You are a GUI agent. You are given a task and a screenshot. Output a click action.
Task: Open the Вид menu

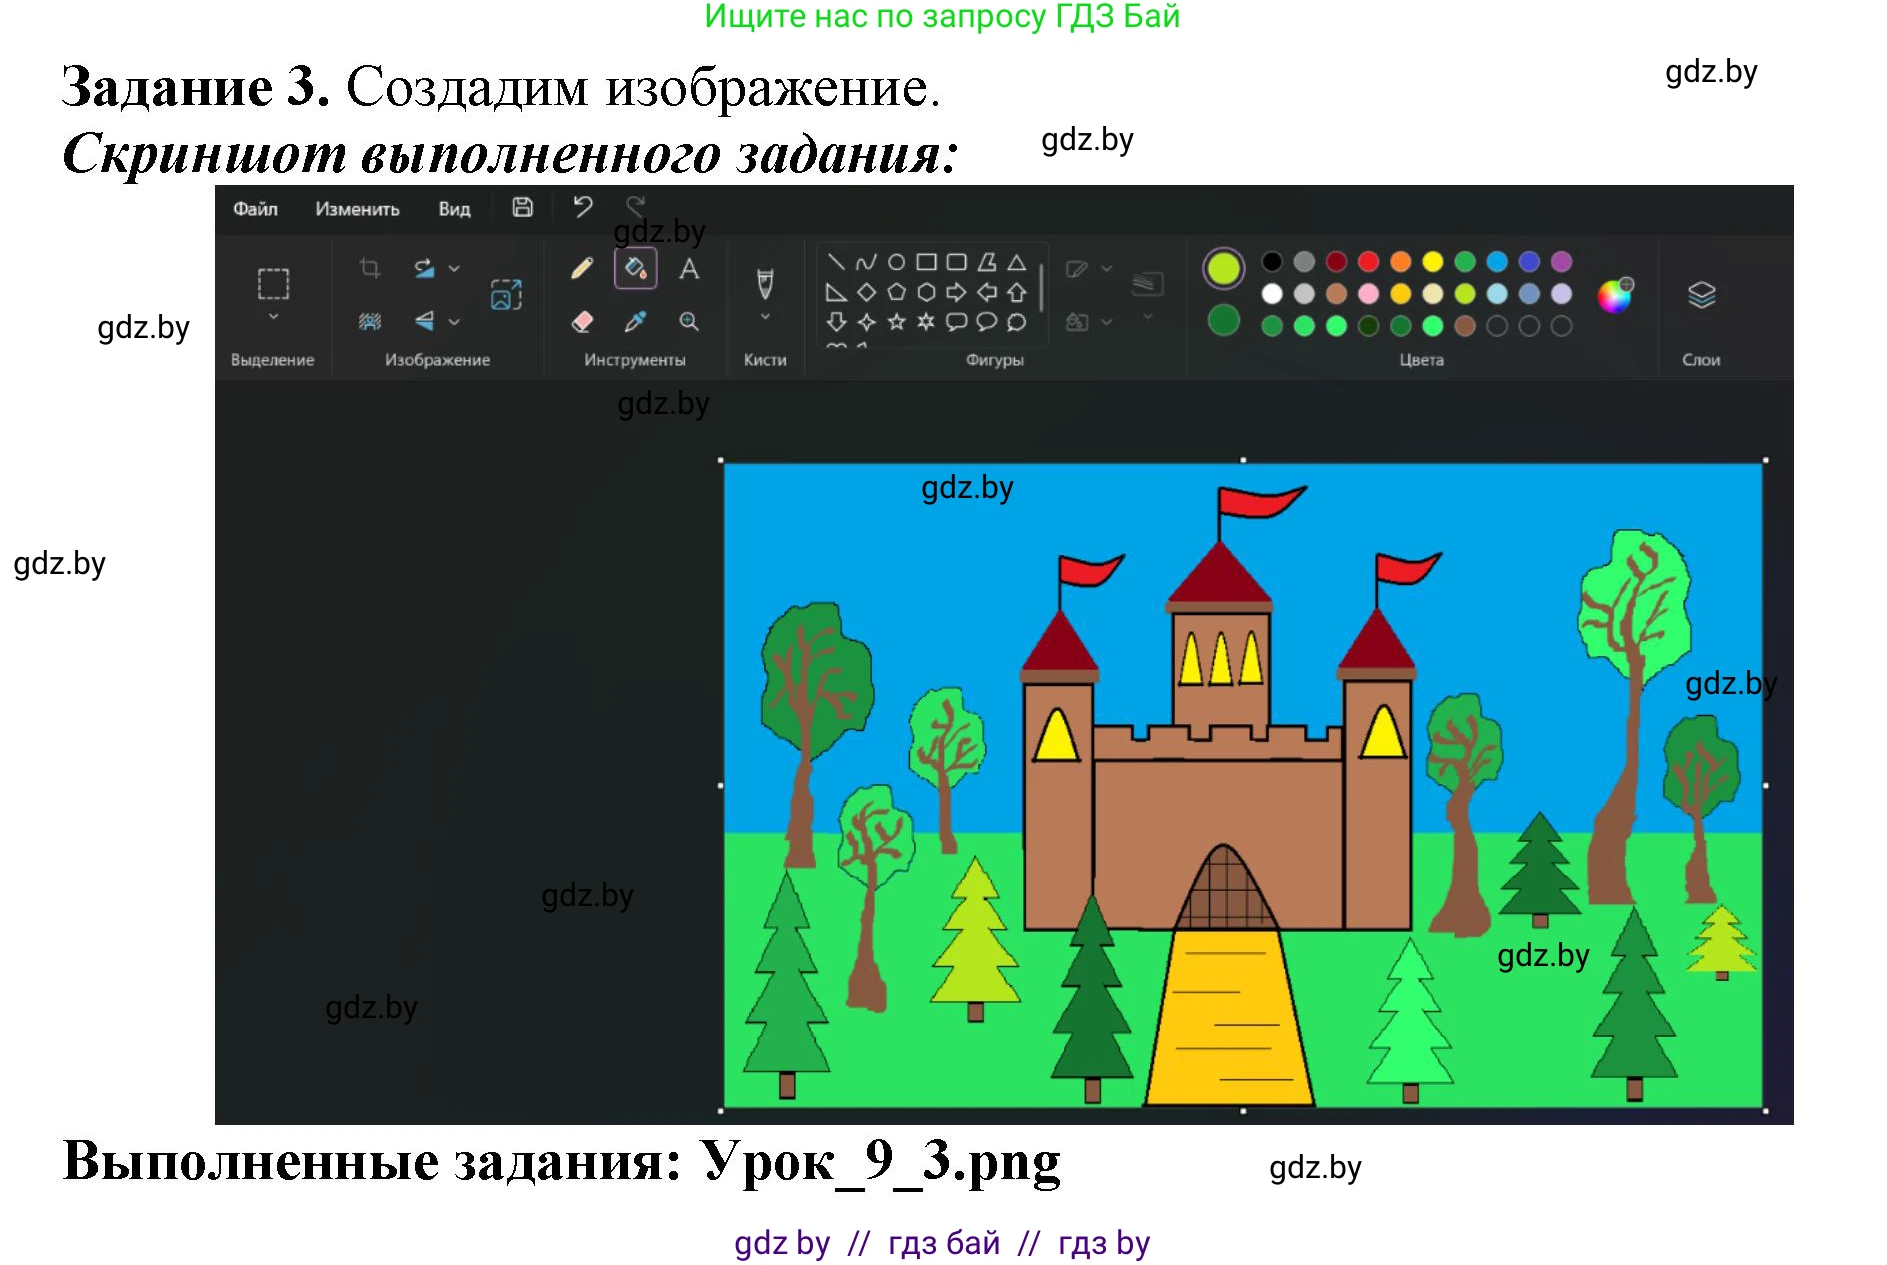[455, 209]
